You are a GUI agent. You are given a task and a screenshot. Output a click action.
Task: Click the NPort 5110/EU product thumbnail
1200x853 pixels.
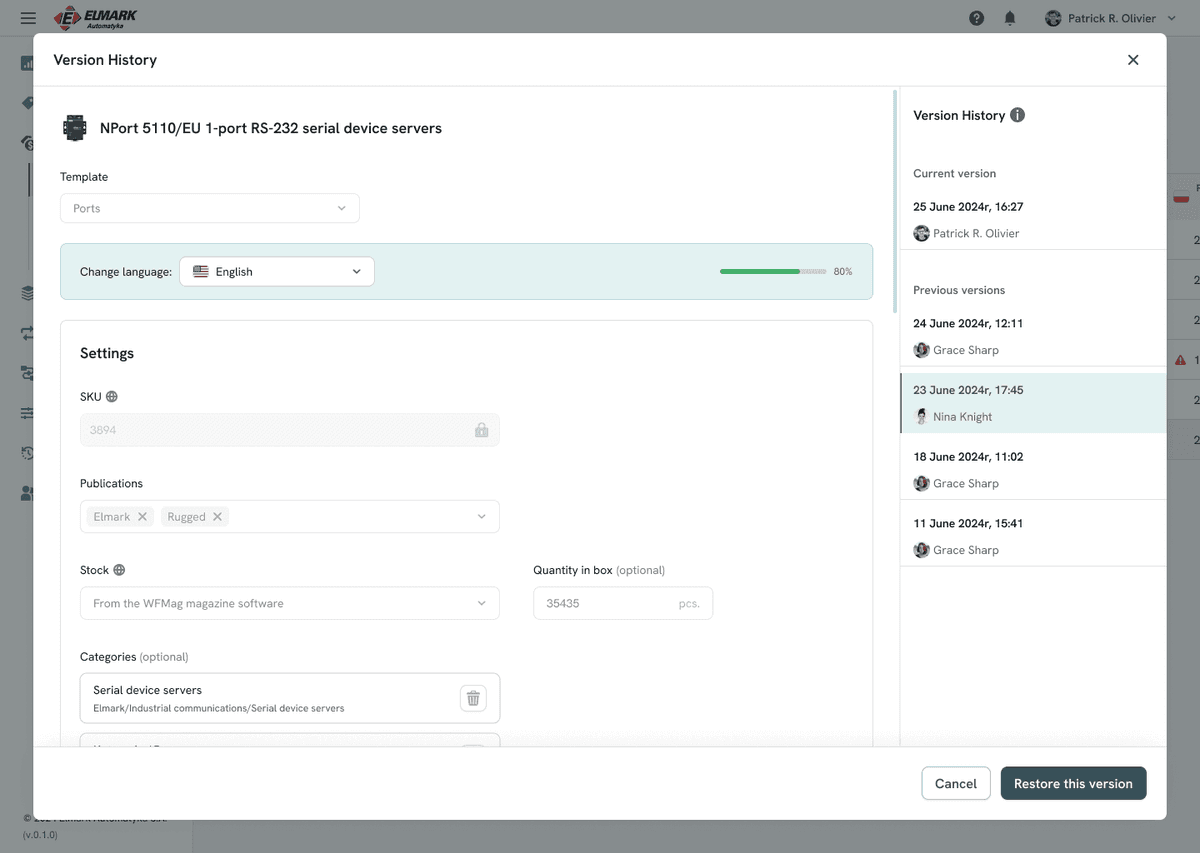point(74,128)
